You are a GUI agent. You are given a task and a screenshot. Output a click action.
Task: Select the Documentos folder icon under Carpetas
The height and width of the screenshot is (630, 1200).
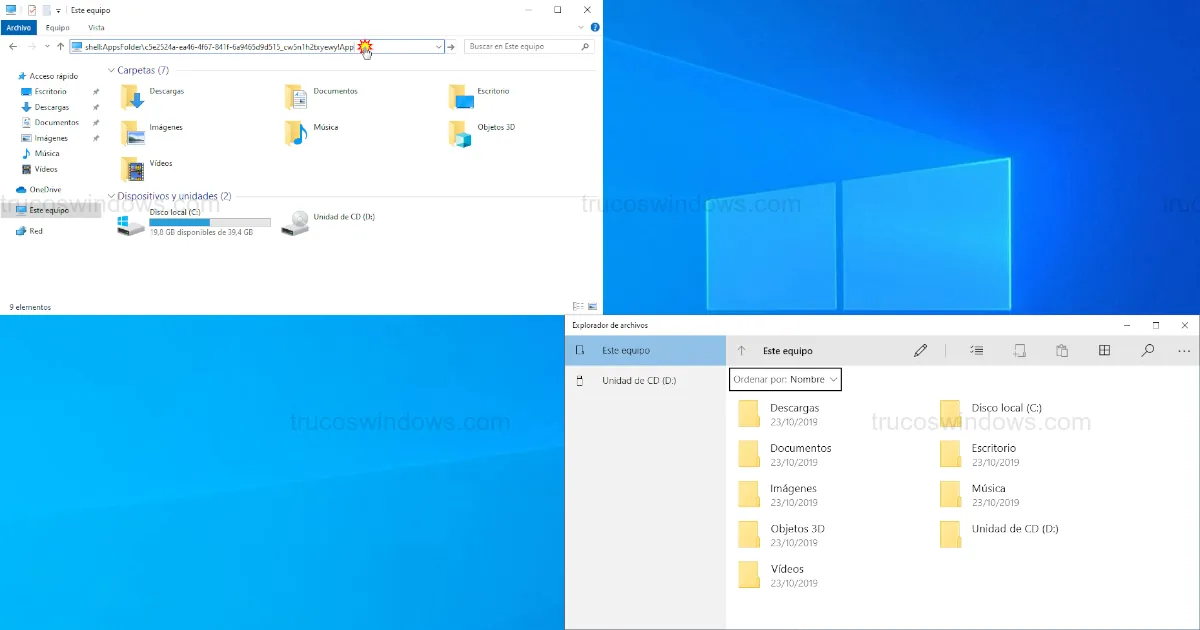tap(296, 96)
